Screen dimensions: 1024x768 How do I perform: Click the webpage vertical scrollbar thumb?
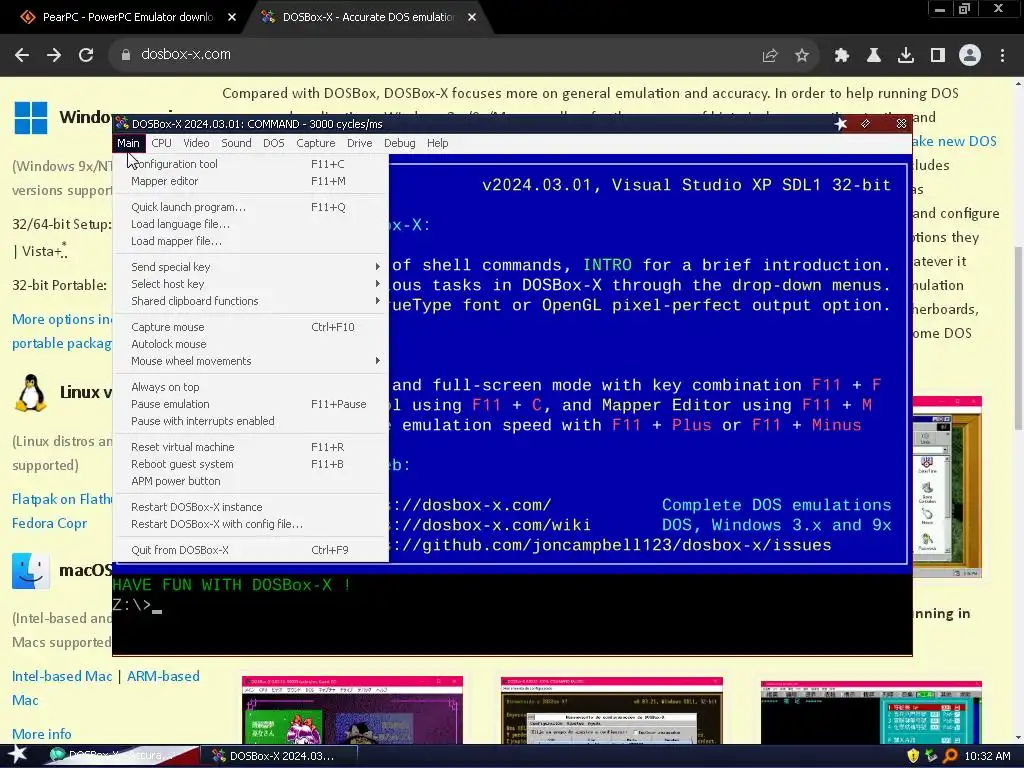coord(1017,338)
